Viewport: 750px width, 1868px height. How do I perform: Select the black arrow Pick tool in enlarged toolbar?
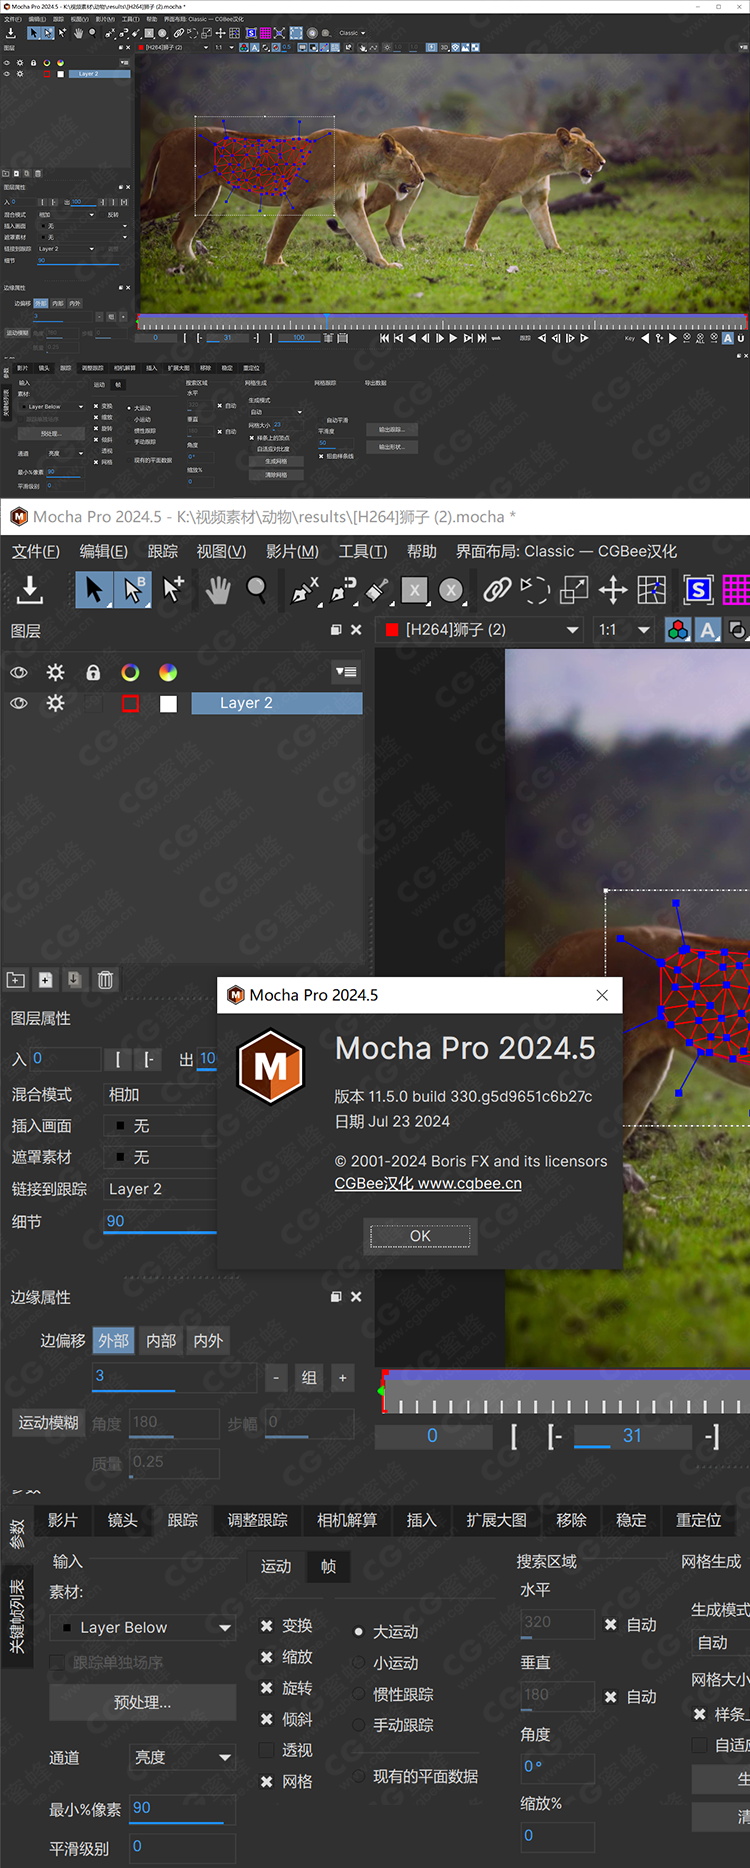94,590
